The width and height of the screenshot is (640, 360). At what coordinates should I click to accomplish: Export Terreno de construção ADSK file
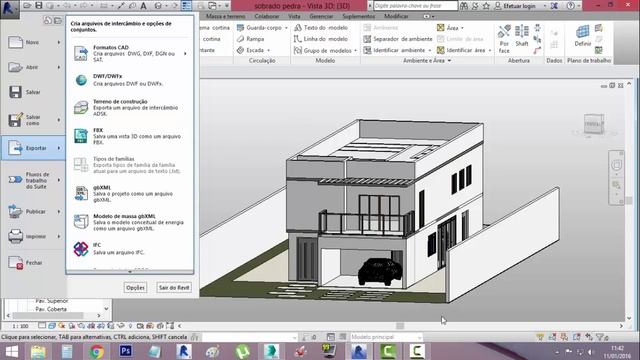tap(130, 107)
